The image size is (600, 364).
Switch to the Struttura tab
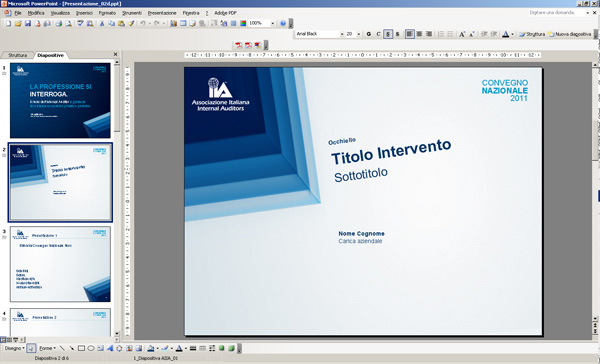click(x=18, y=55)
